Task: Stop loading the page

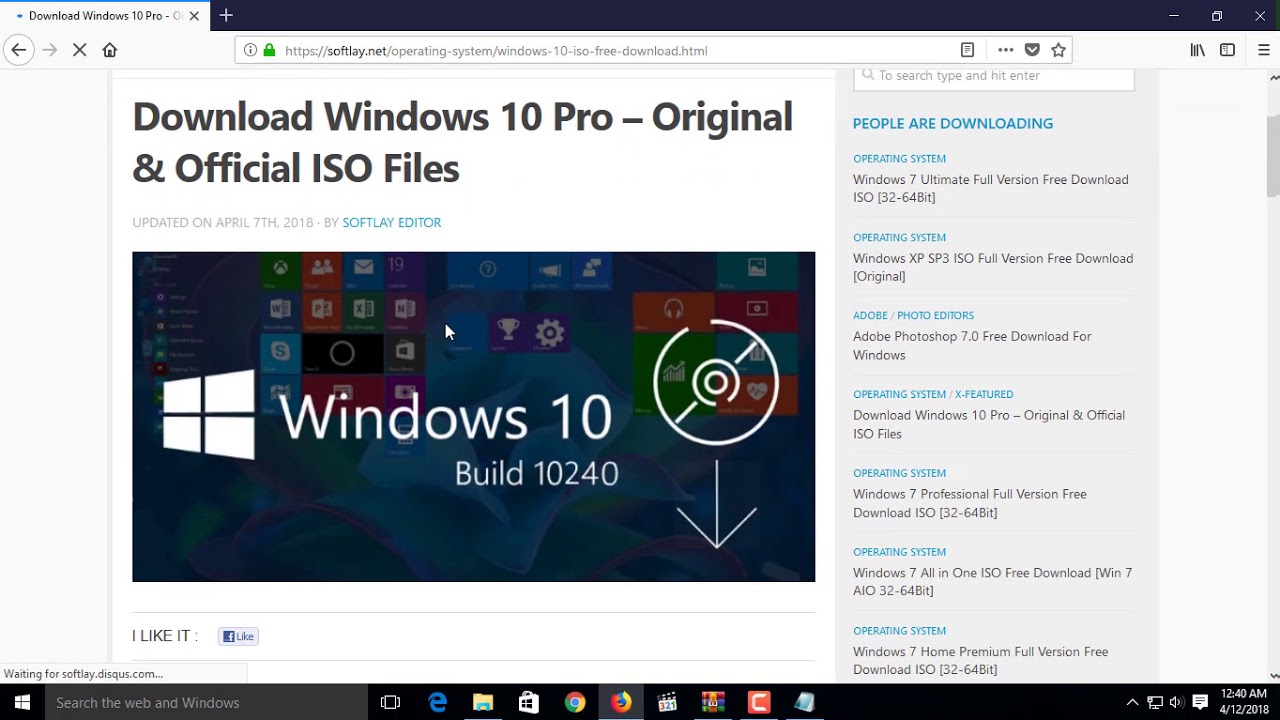Action: tap(80, 50)
